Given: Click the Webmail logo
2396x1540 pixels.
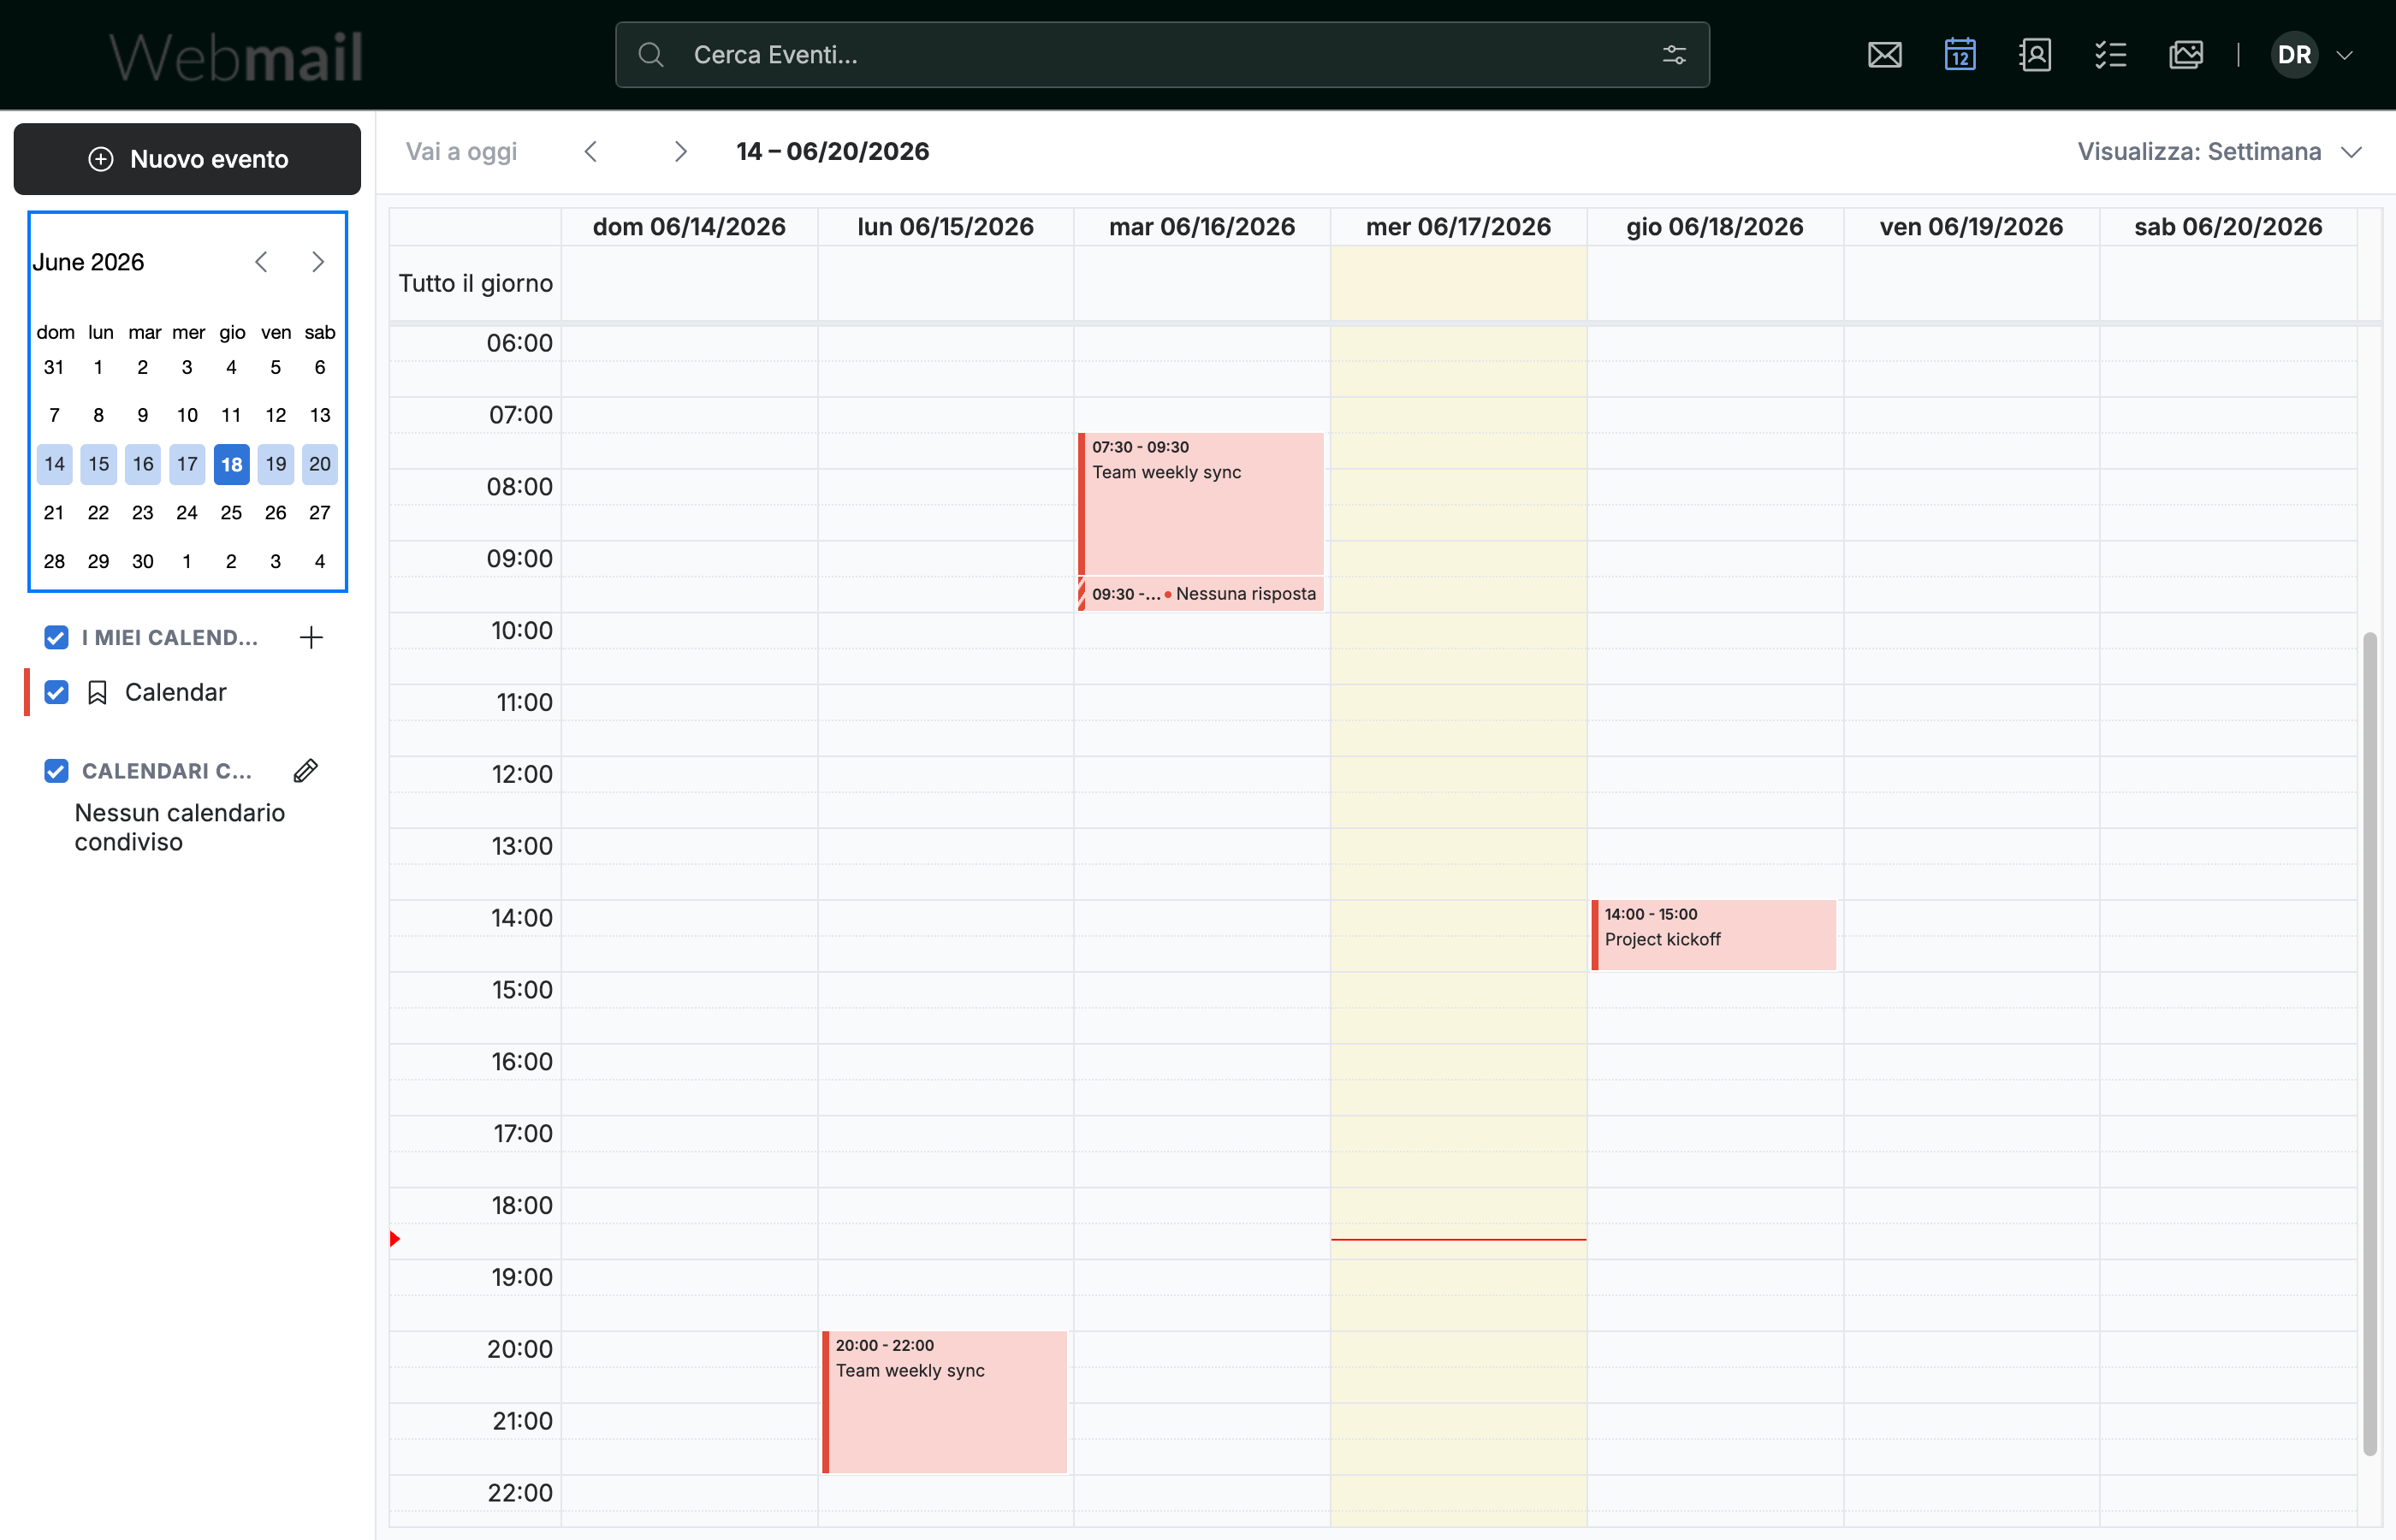Looking at the screenshot, I should click(x=236, y=56).
